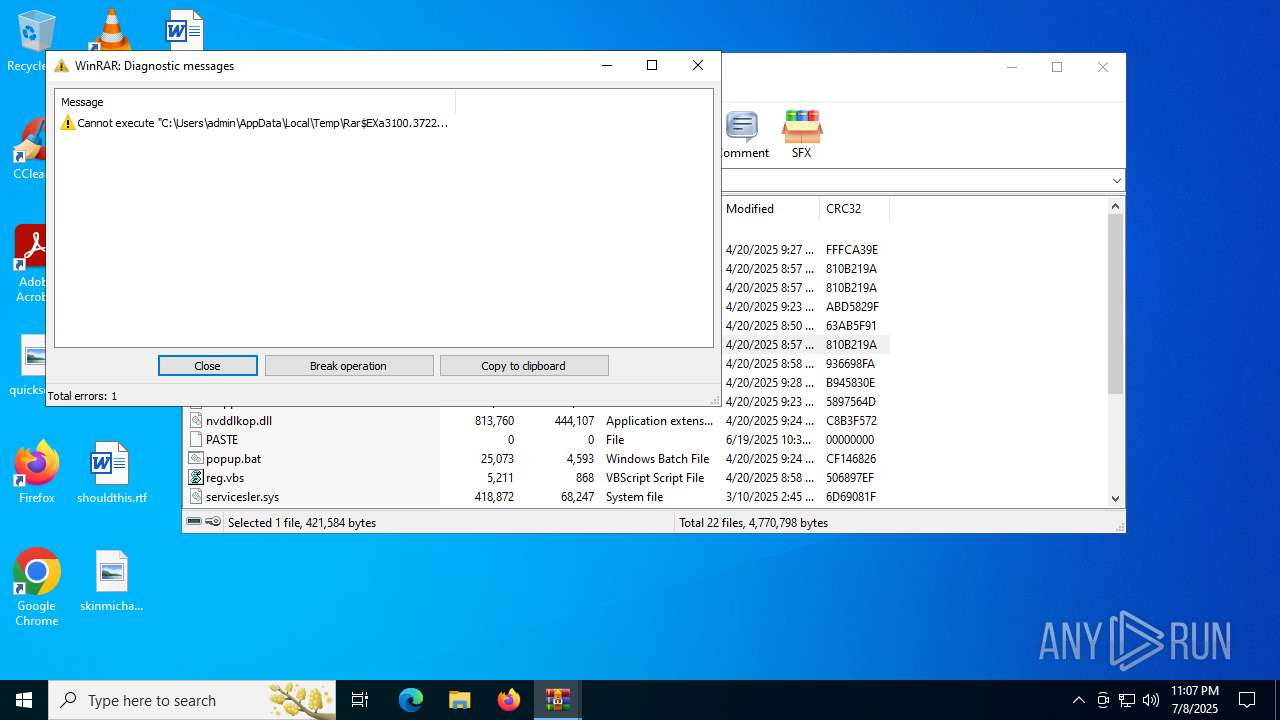Select the 'Cannot execute' error message row

tap(255, 123)
